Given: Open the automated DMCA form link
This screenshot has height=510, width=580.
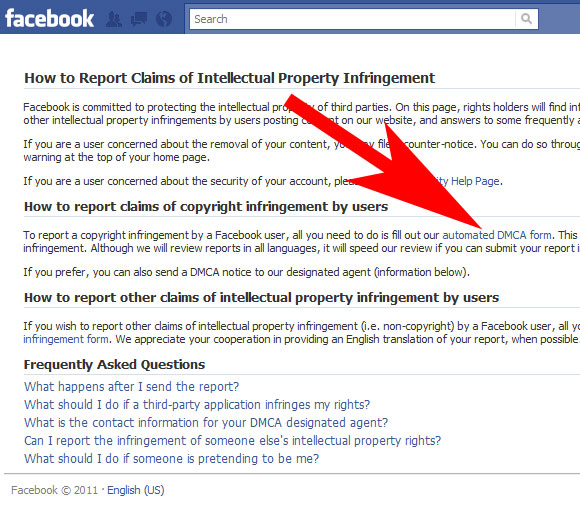Looking at the screenshot, I should pyautogui.click(x=497, y=235).
